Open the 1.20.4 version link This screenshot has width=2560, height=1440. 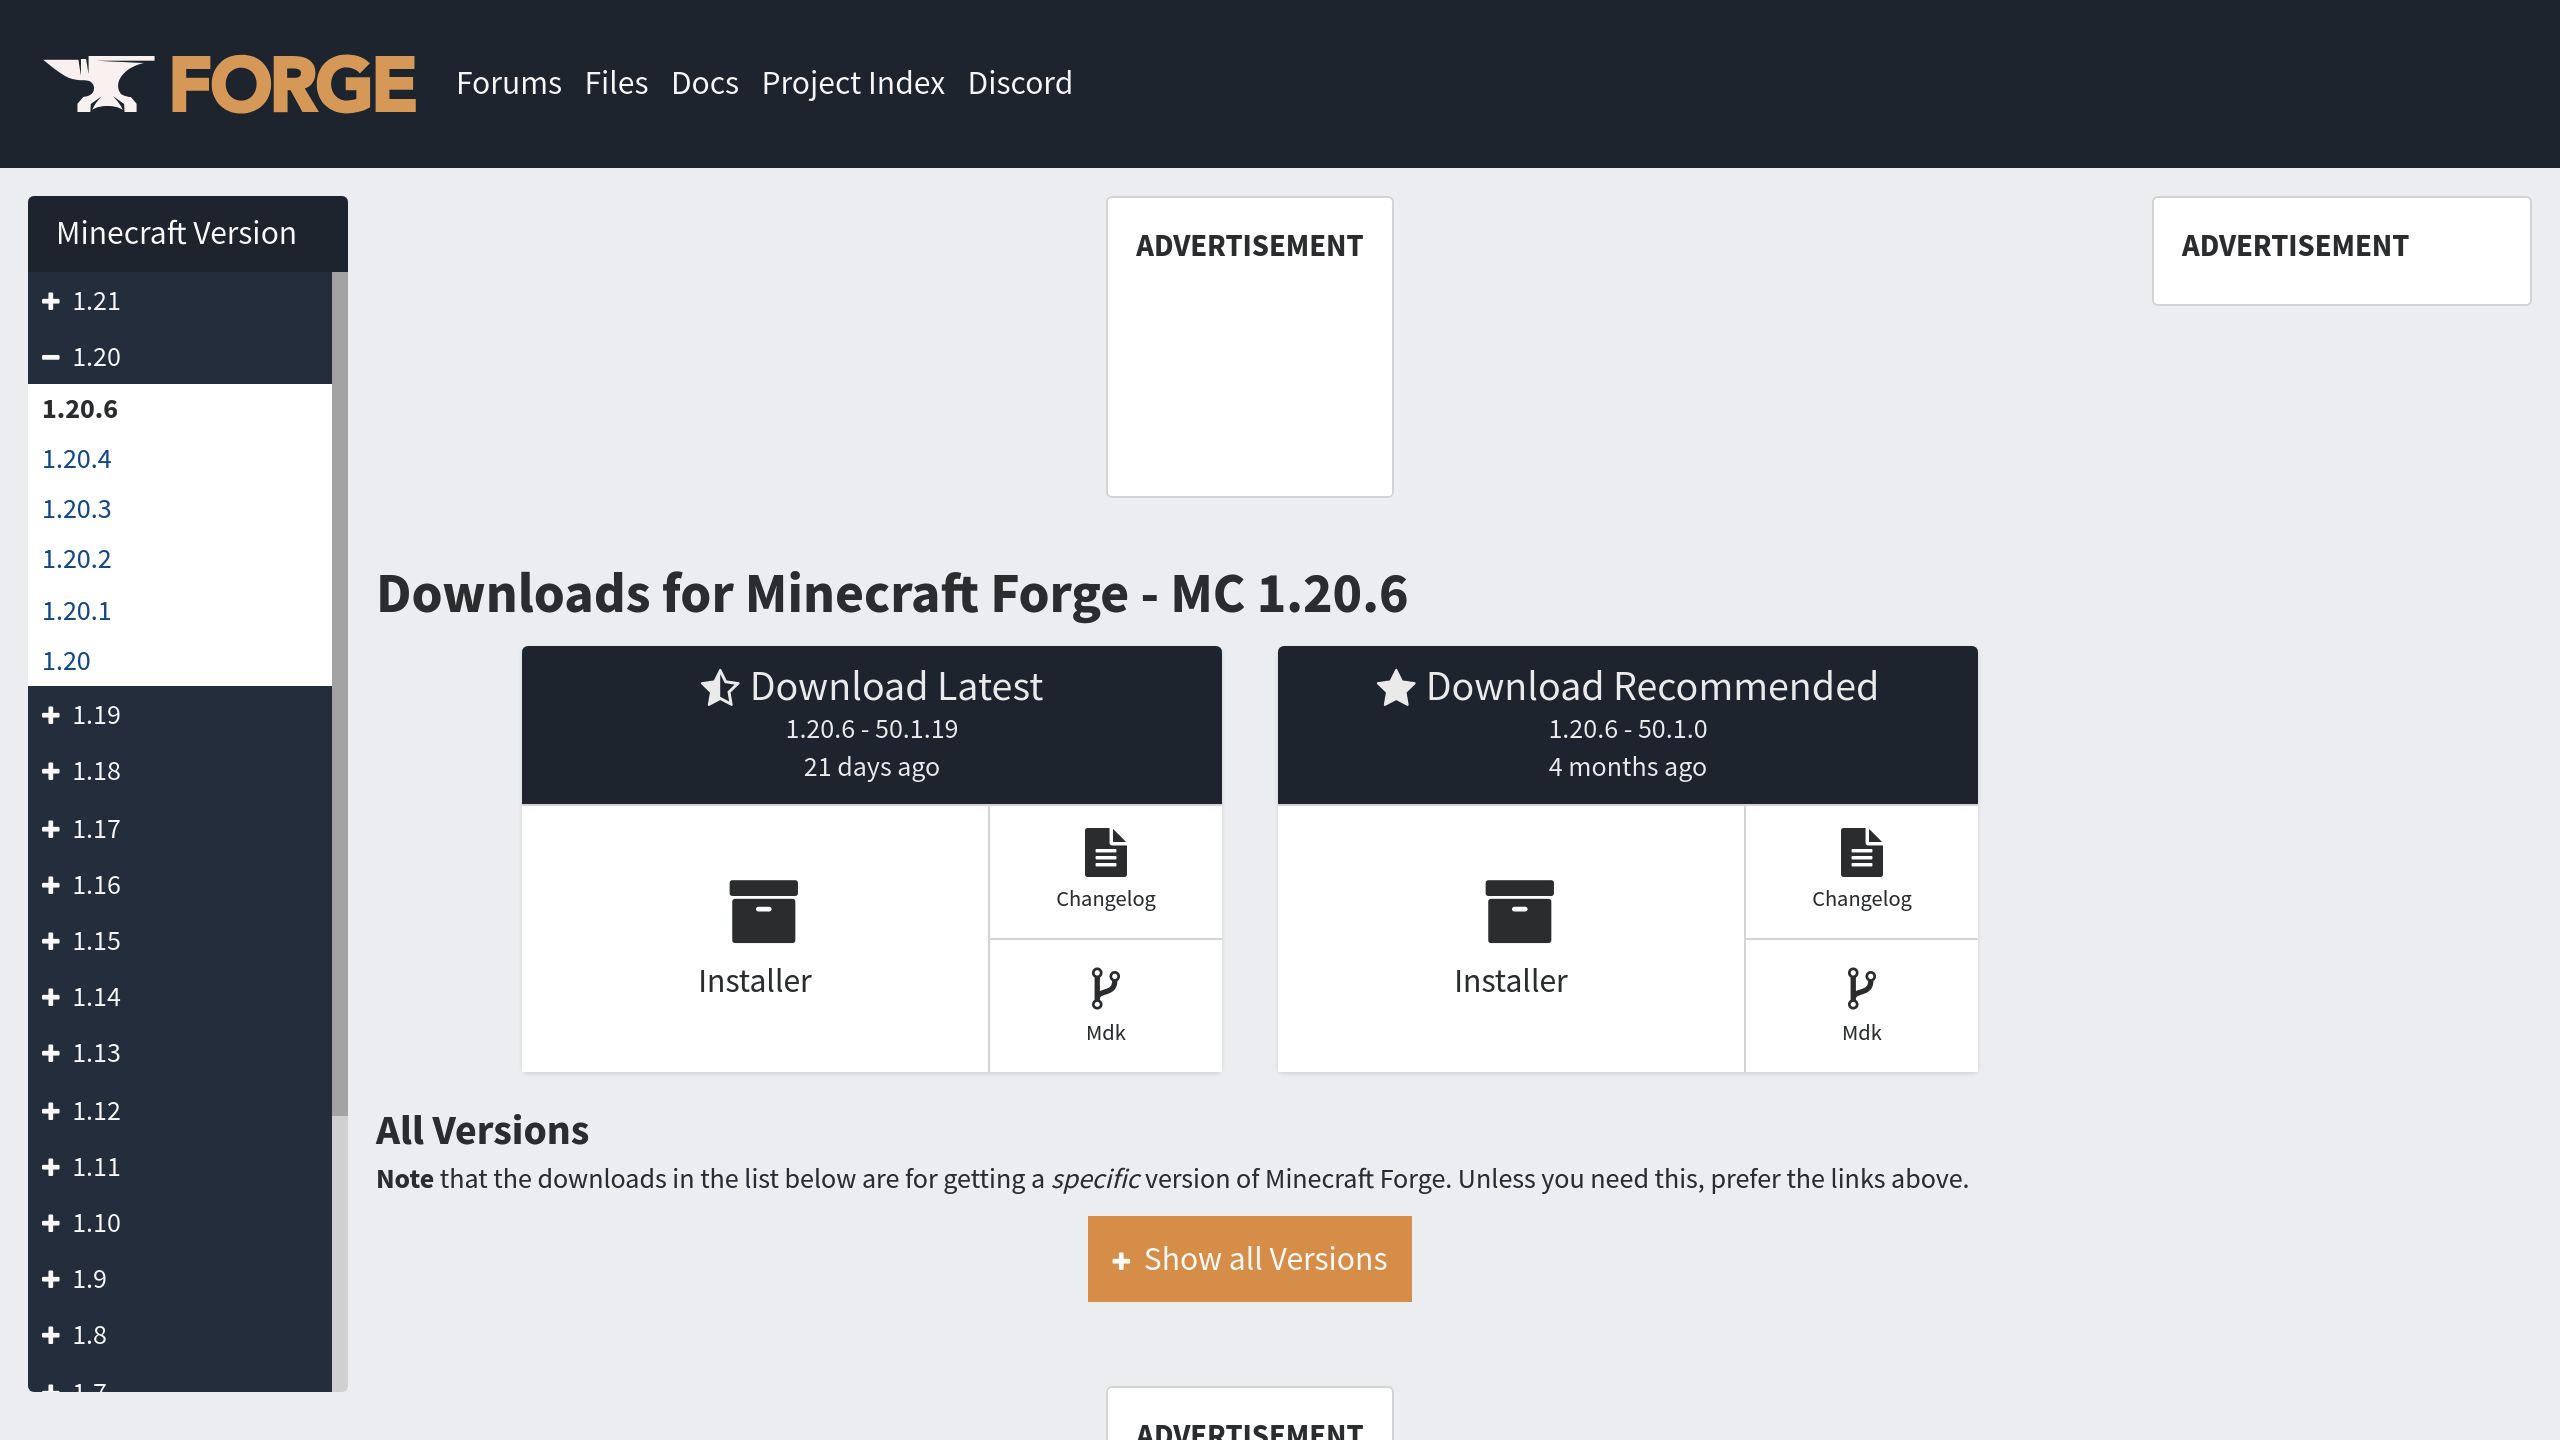(76, 459)
